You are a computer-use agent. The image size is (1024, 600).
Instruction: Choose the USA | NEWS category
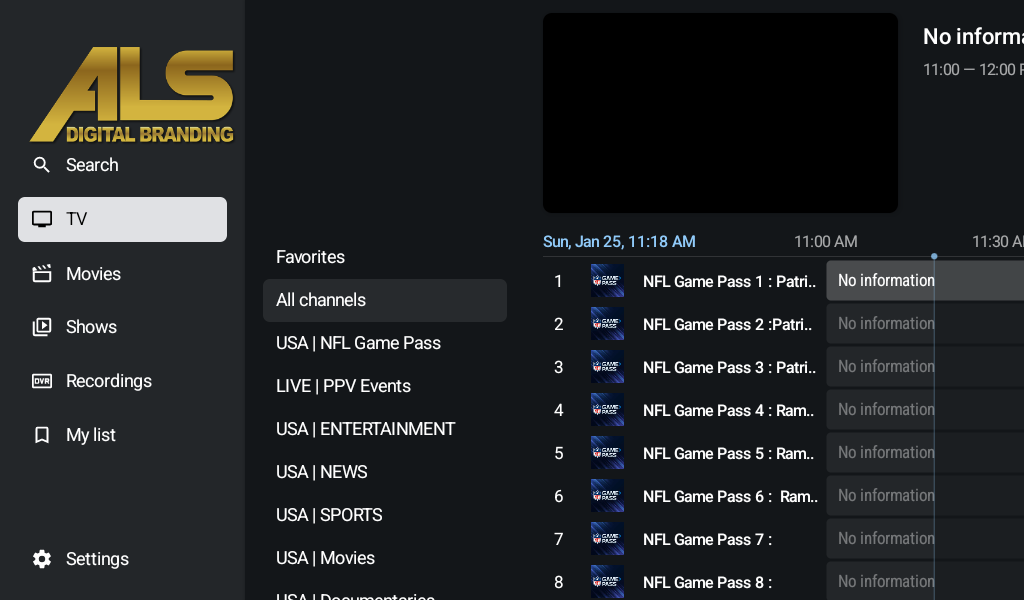click(x=321, y=472)
